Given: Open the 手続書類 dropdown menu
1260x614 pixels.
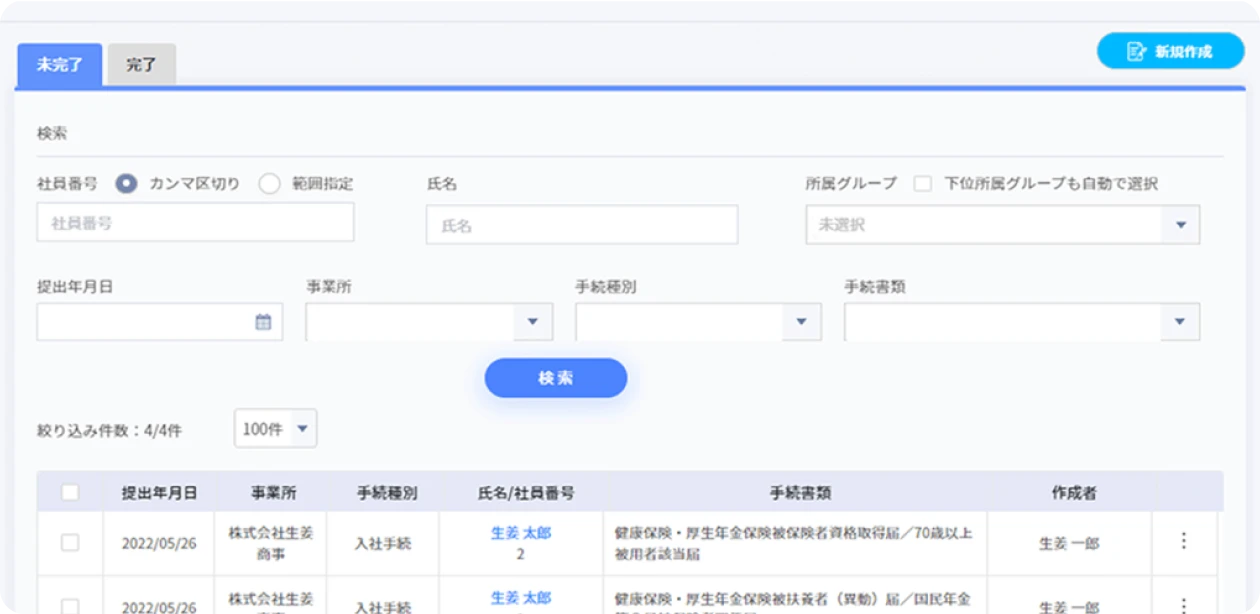Looking at the screenshot, I should coord(1179,322).
